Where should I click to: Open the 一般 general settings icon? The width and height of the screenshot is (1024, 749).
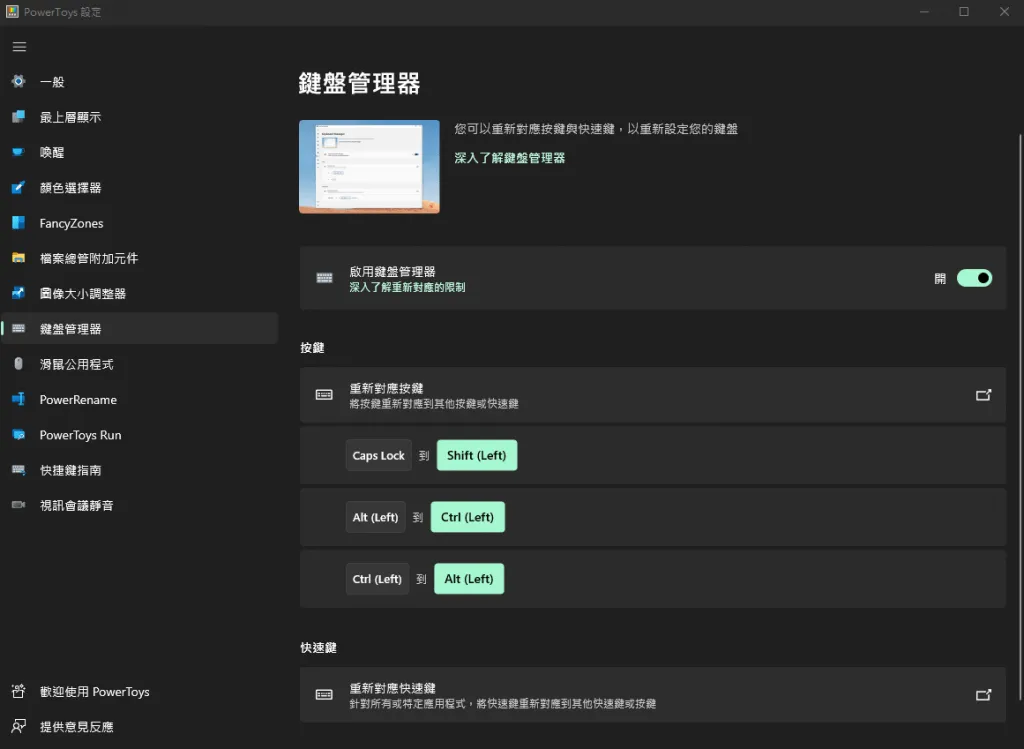tap(18, 82)
